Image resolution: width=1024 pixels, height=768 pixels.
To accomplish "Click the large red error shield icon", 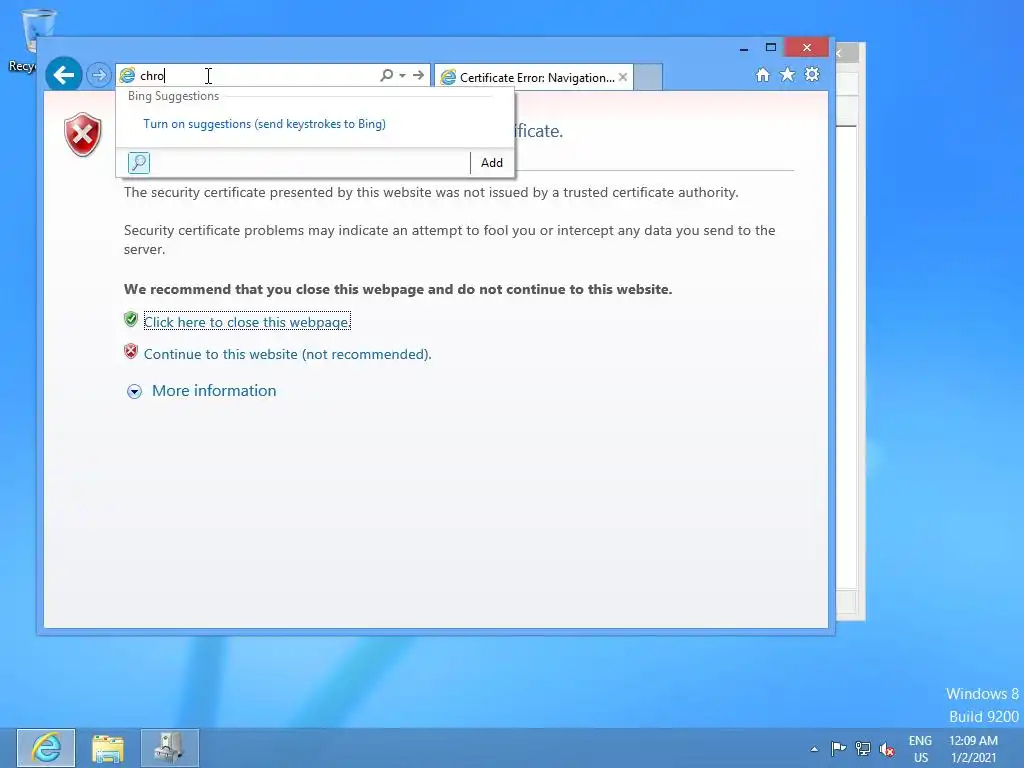I will [83, 135].
